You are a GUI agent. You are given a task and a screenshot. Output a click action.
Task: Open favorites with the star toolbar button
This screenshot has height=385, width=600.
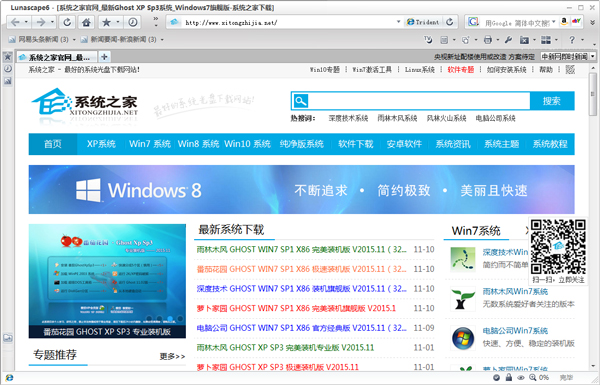pyautogui.click(x=106, y=22)
